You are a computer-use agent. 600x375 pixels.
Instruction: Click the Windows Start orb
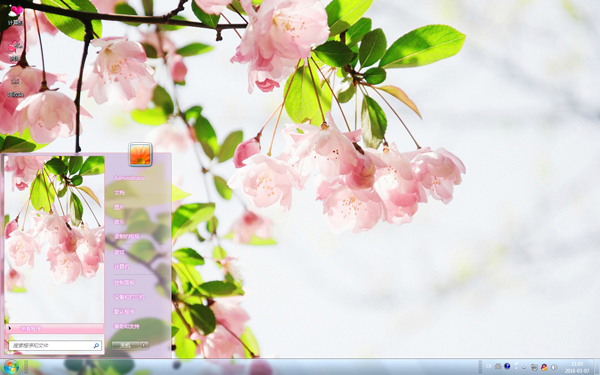(x=11, y=367)
